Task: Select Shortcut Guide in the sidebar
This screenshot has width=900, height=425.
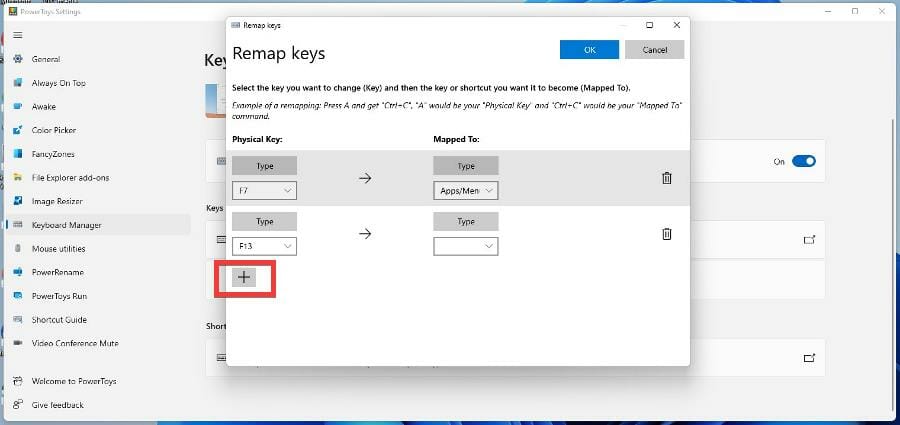Action: (x=59, y=319)
